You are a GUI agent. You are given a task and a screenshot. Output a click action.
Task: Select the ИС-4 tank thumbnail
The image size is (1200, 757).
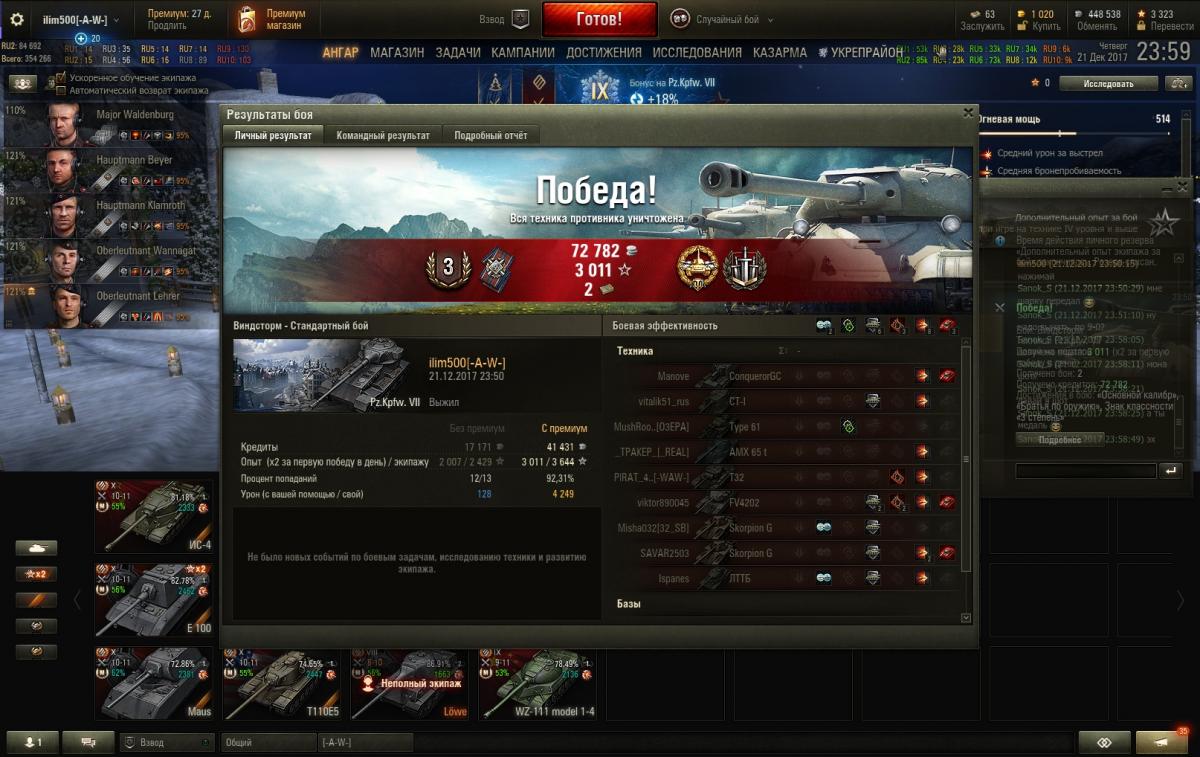coord(154,516)
